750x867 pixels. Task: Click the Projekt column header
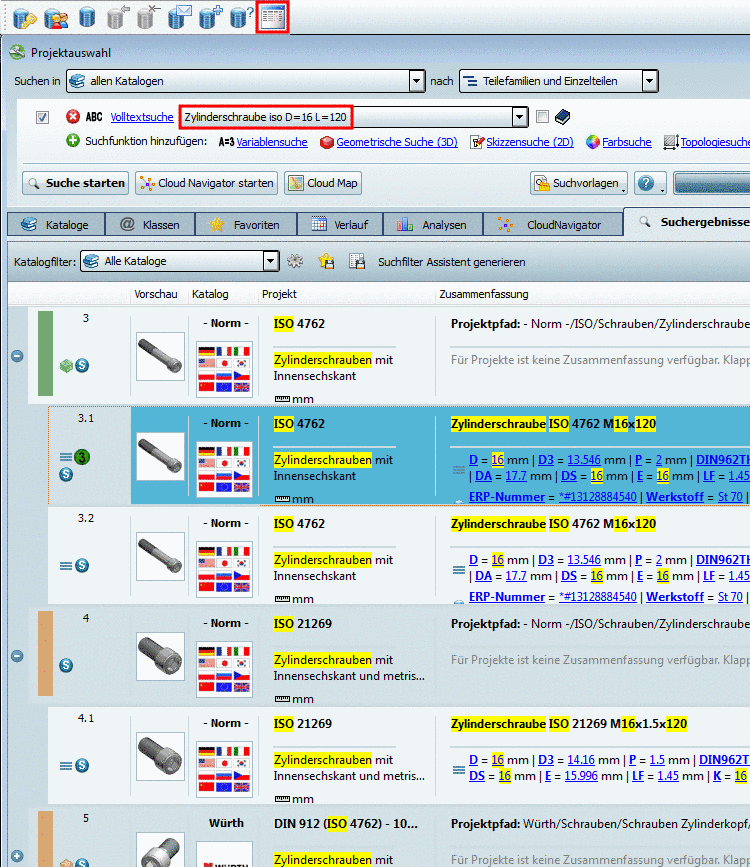click(x=279, y=294)
